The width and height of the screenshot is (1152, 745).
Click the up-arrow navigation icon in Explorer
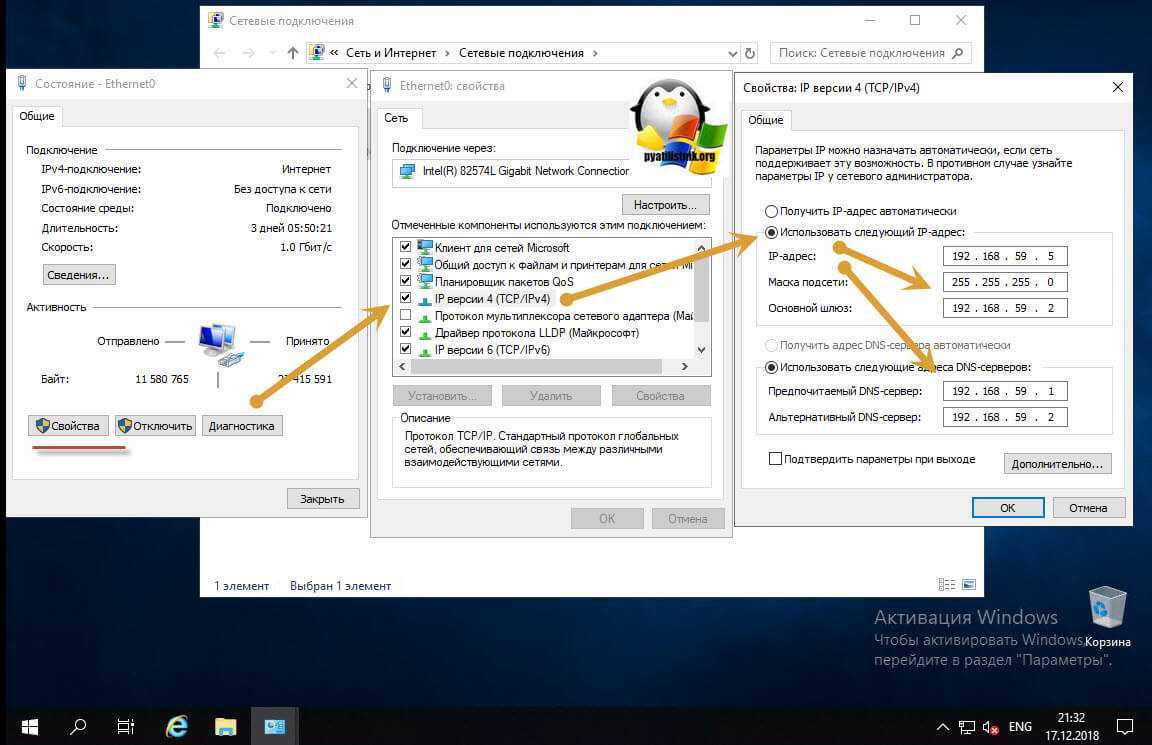pos(292,53)
